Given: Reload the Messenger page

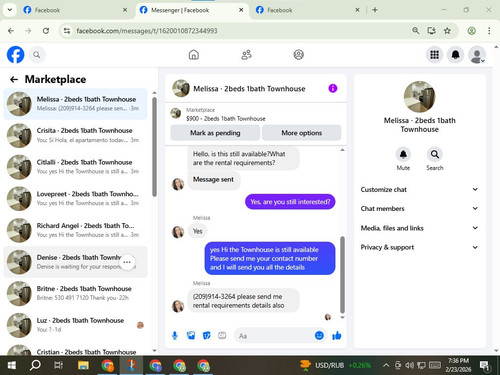Looking at the screenshot, I should point(46,31).
